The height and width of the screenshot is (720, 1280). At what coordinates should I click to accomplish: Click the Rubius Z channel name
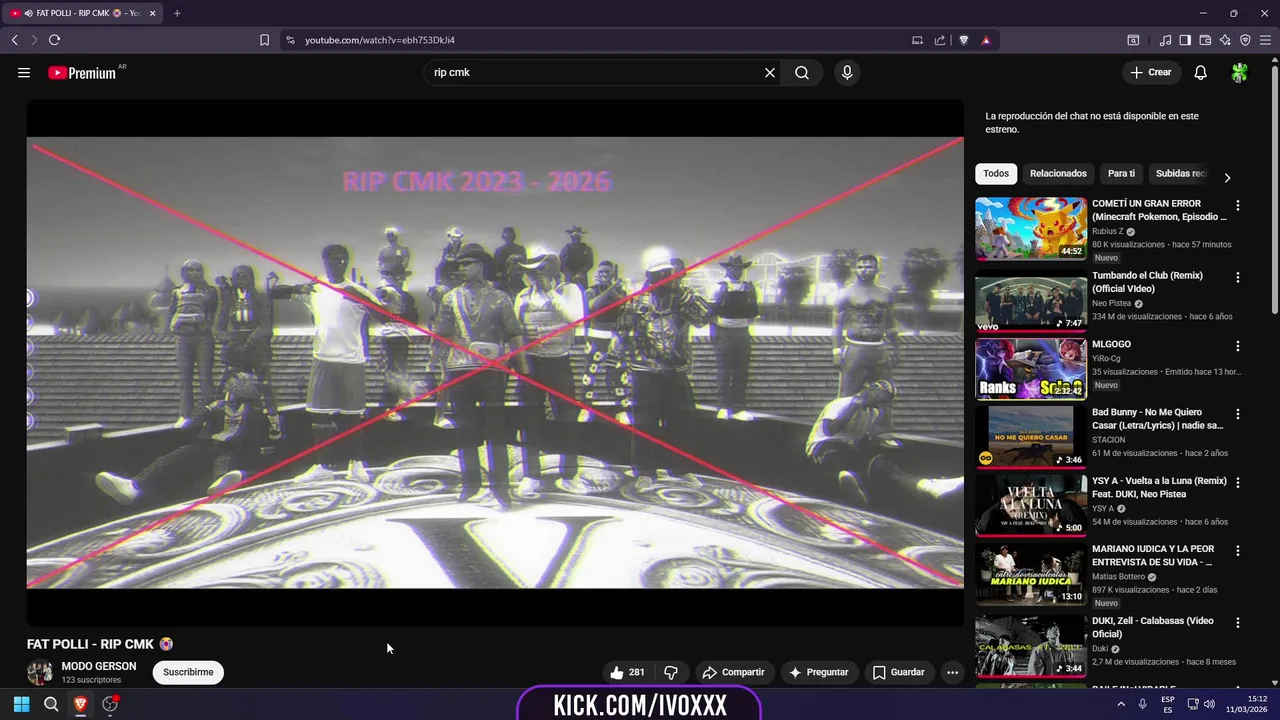pos(1107,231)
